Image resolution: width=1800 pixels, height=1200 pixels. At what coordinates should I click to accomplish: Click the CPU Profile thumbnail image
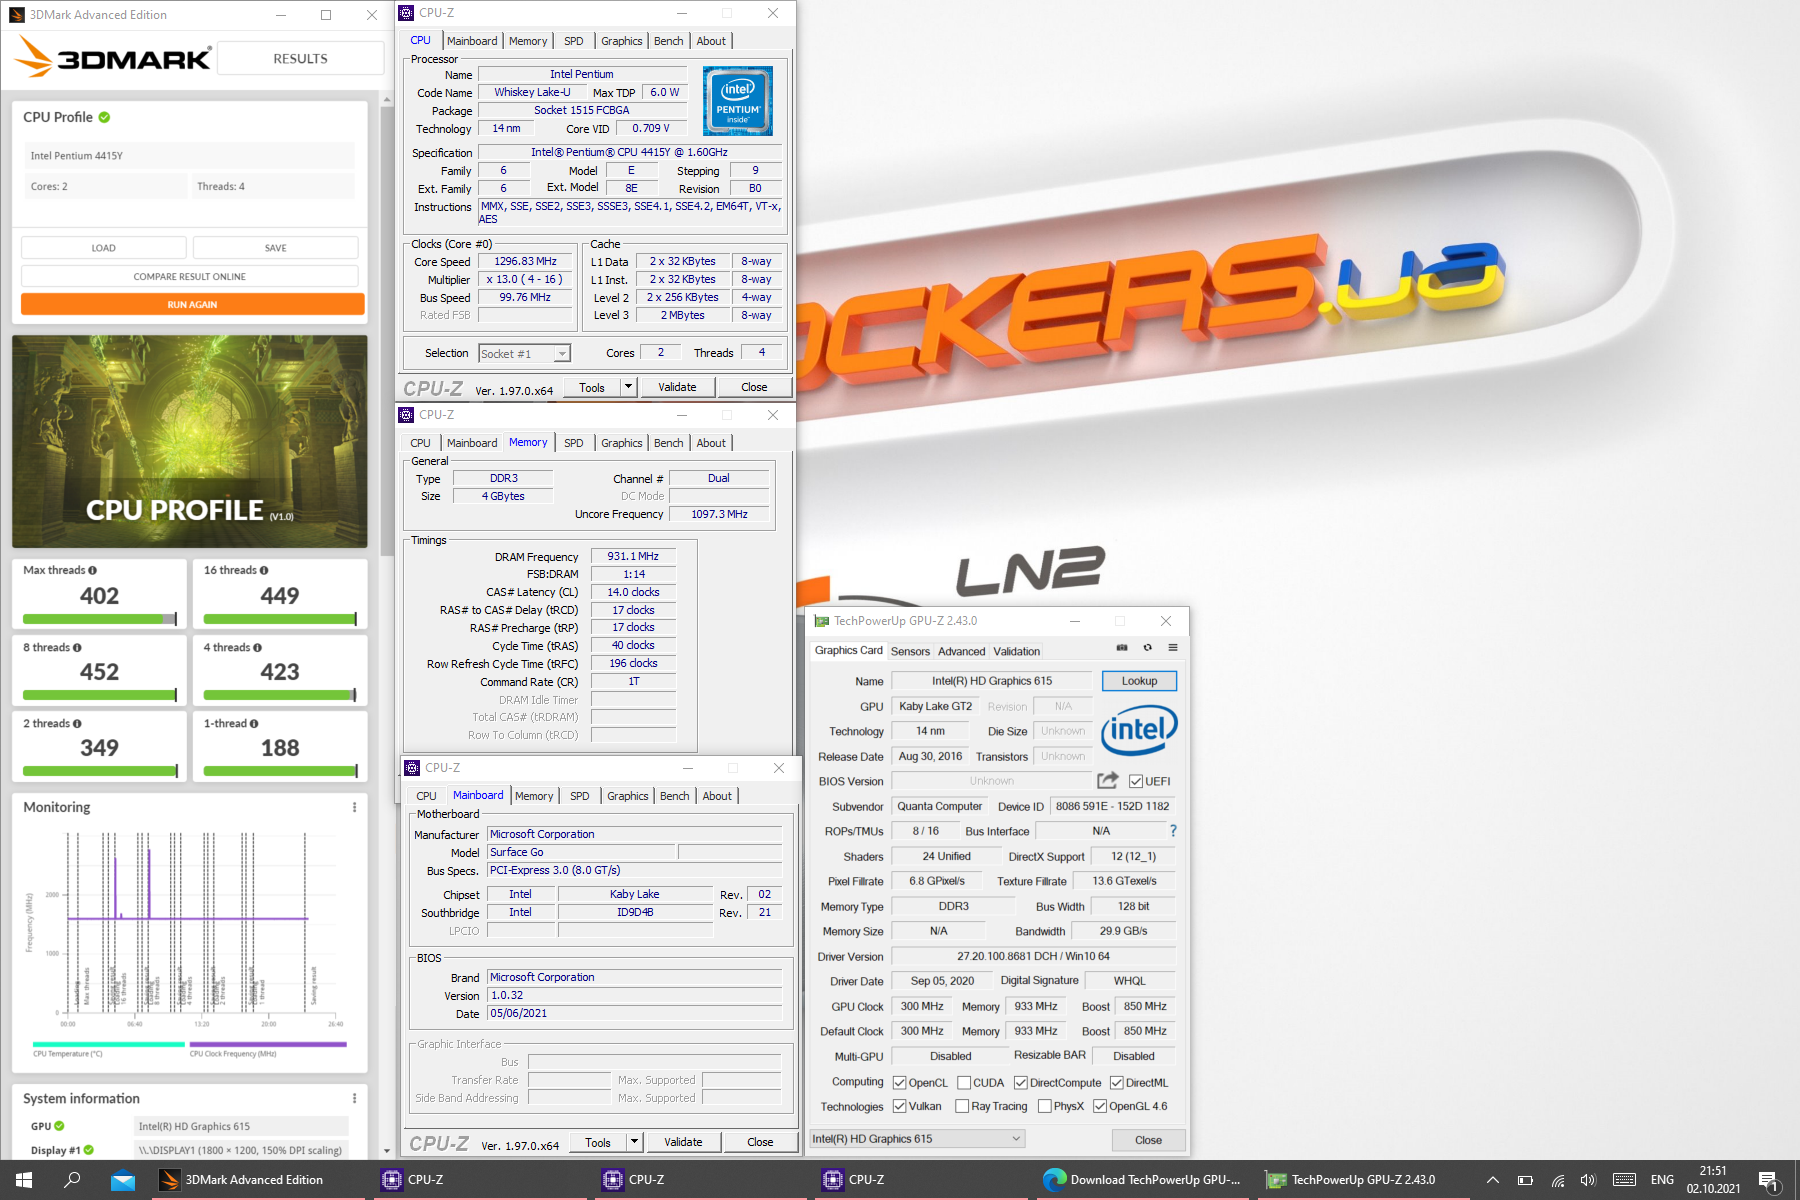pyautogui.click(x=190, y=441)
